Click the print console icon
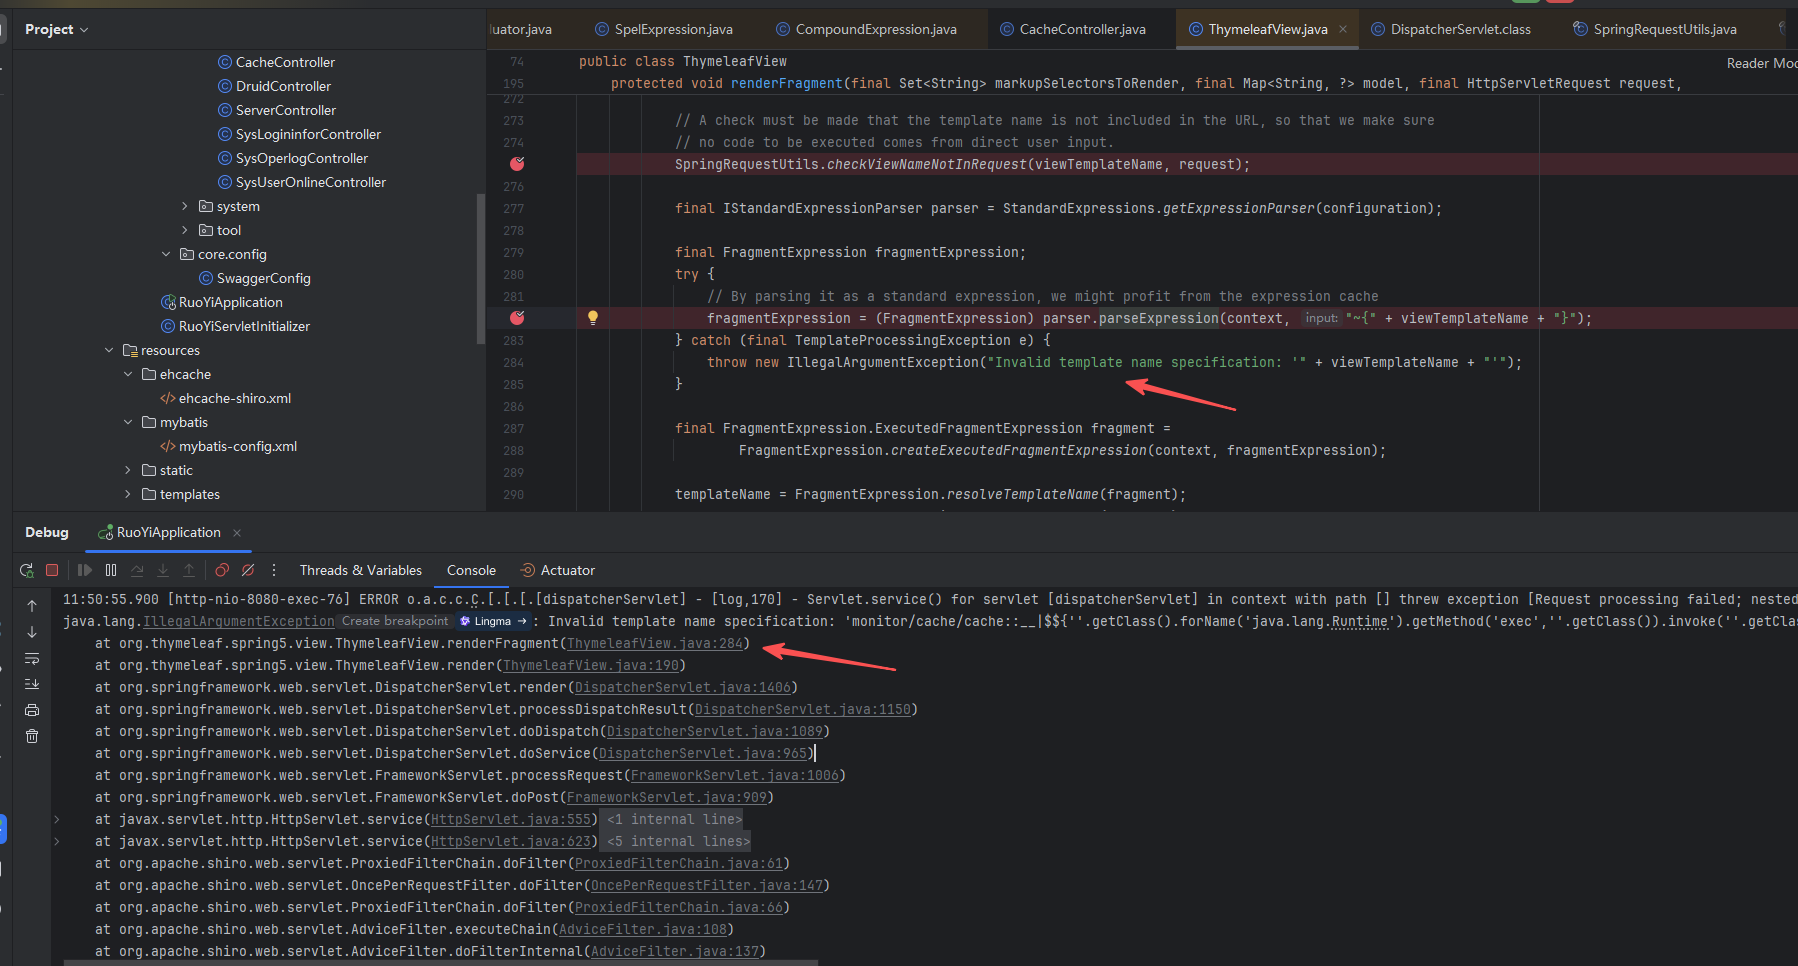Viewport: 1798px width, 966px height. [32, 710]
